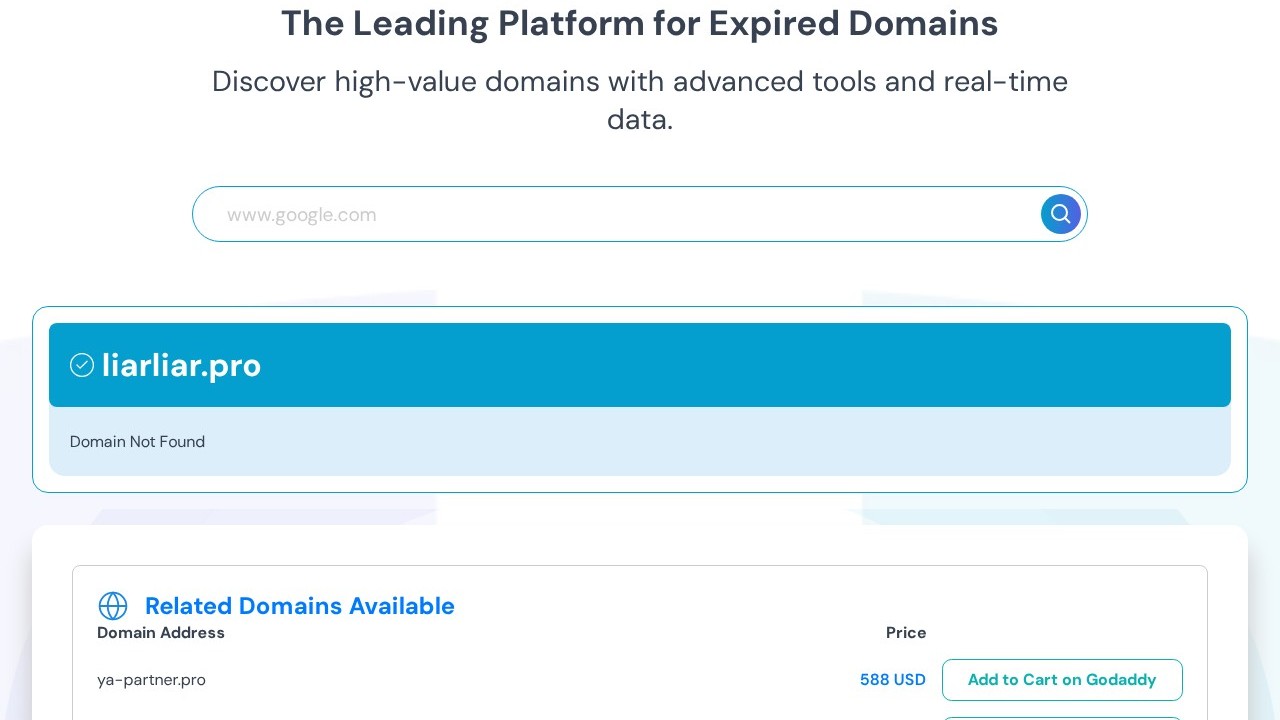Click the partially visible button below Add to Cart
Image resolution: width=1280 pixels, height=720 pixels.
1062,717
